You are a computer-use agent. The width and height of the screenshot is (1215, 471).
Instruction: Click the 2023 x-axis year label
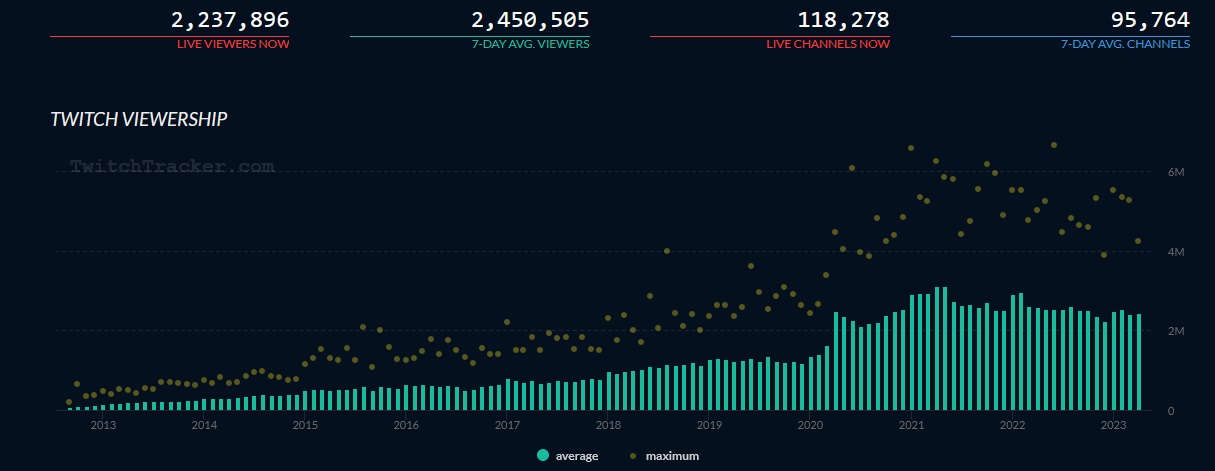pos(1113,425)
